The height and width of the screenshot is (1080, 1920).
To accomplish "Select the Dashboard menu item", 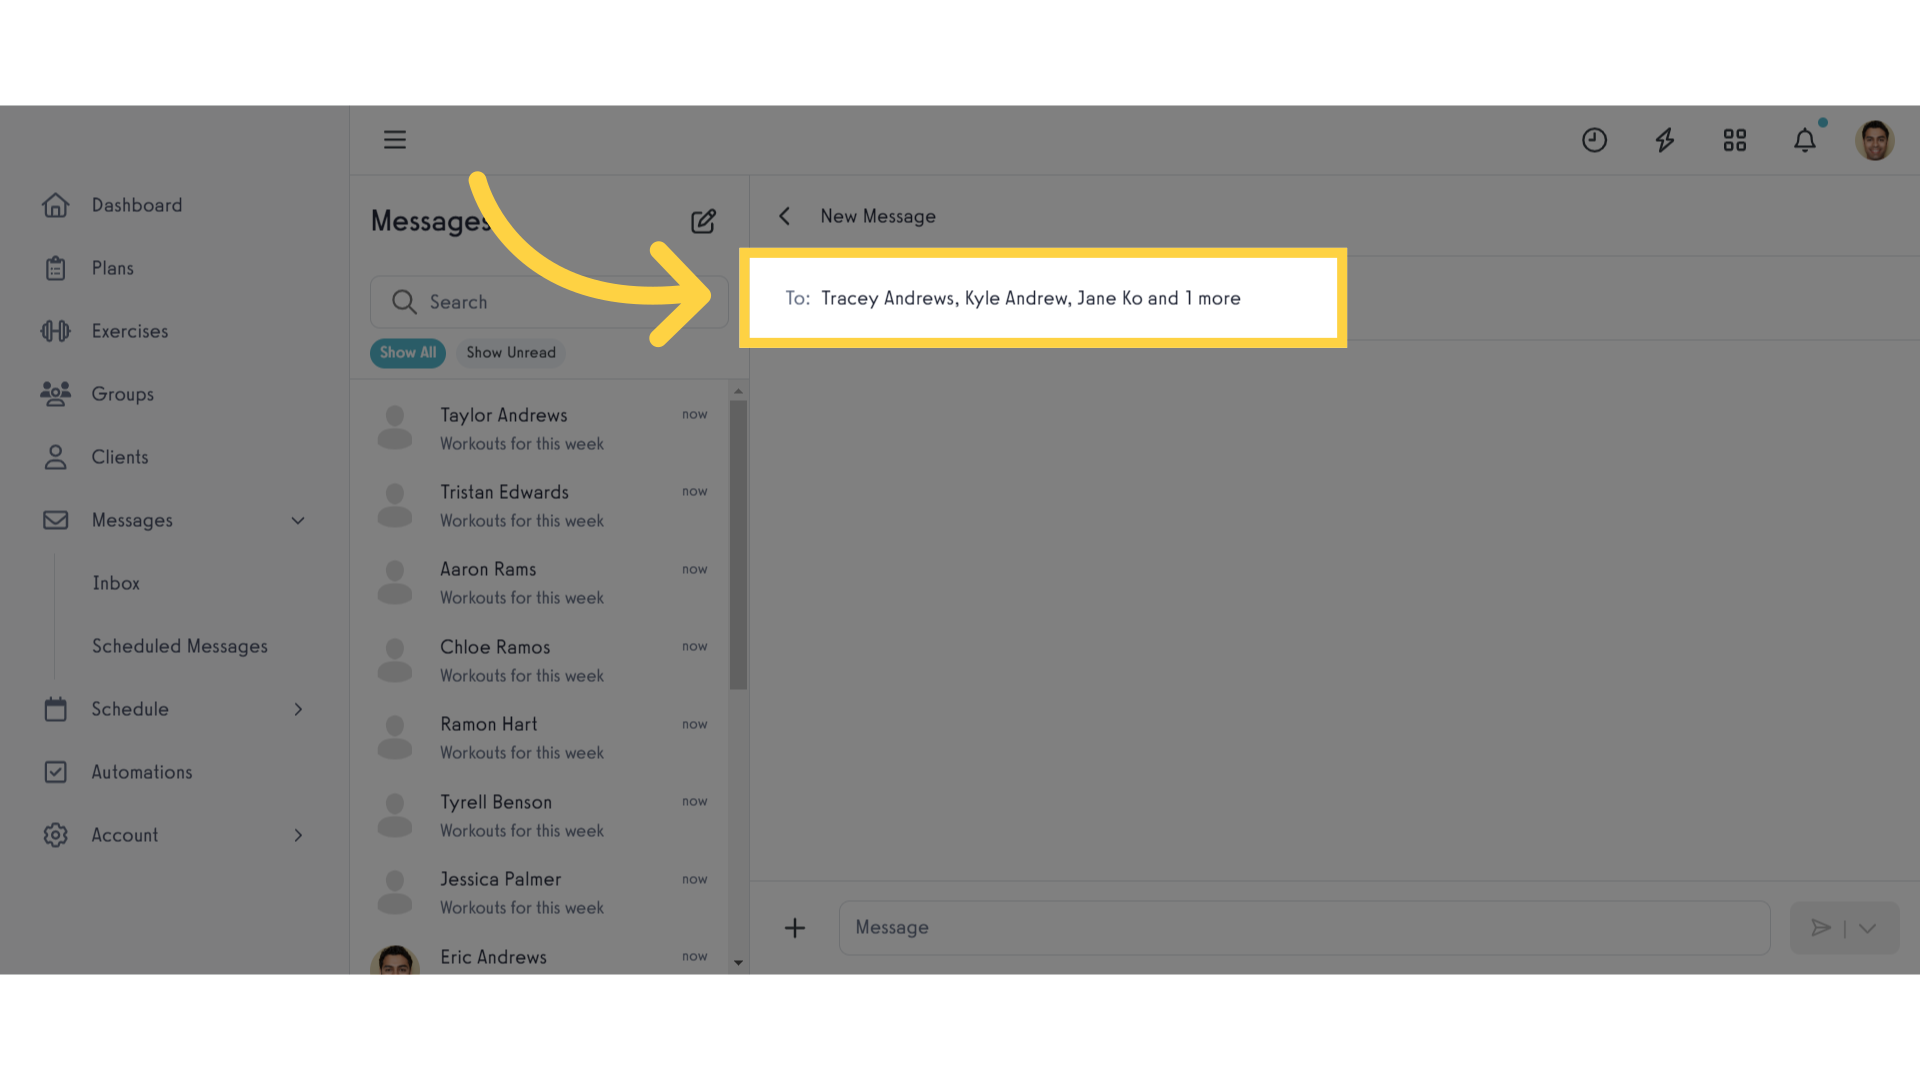I will (137, 204).
